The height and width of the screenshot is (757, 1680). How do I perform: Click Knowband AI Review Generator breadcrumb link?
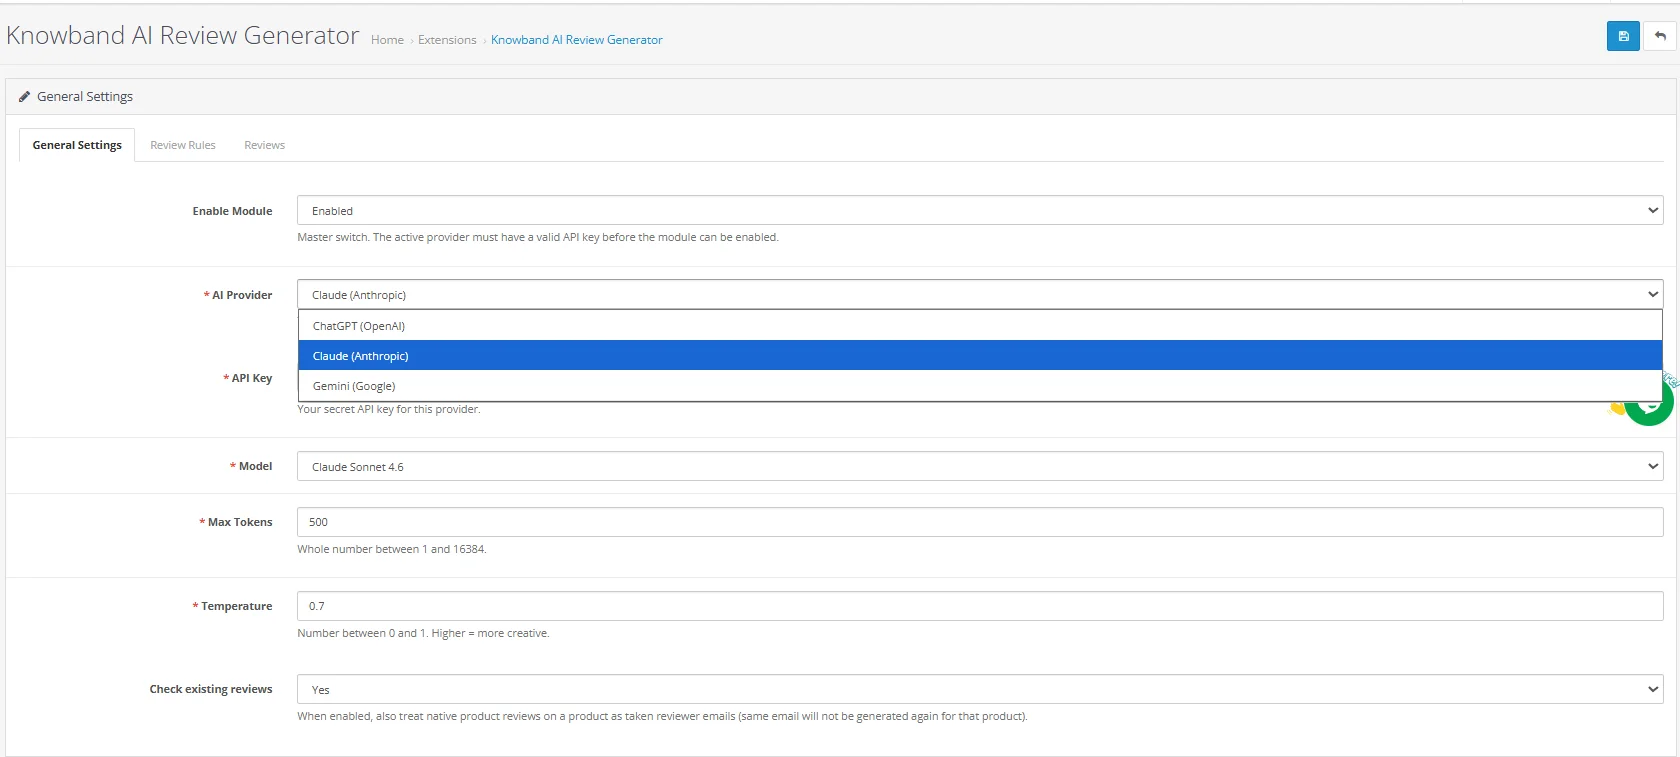coord(577,40)
